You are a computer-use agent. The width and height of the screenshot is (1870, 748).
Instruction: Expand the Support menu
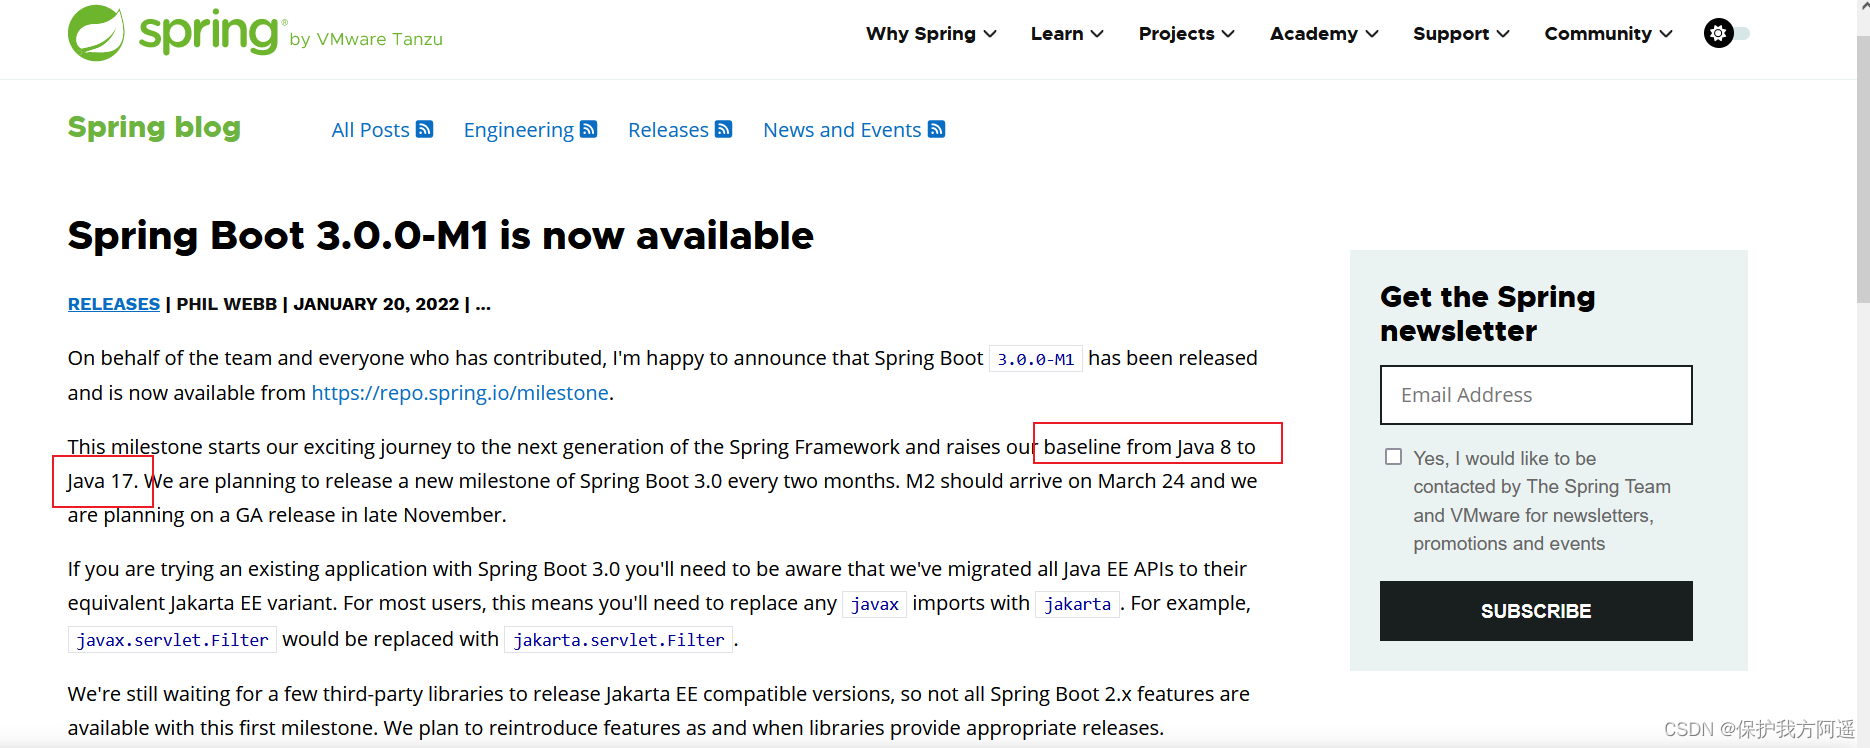(x=1461, y=33)
